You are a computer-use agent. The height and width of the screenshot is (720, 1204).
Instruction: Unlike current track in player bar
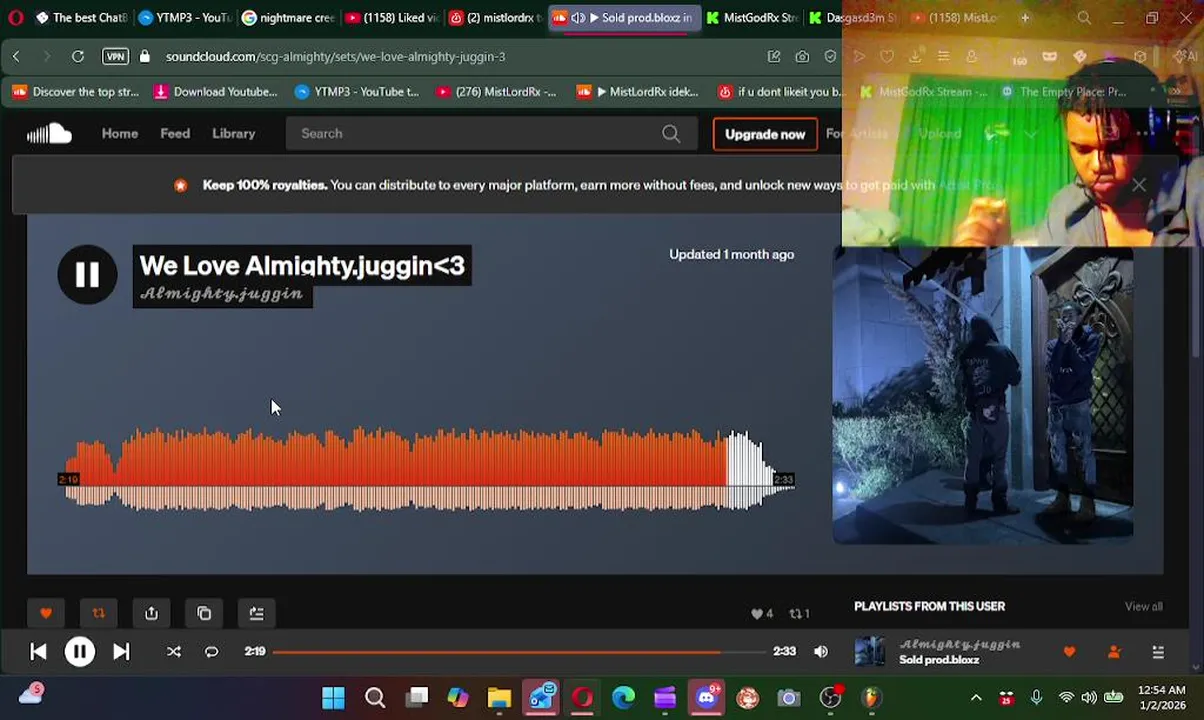click(x=1069, y=652)
